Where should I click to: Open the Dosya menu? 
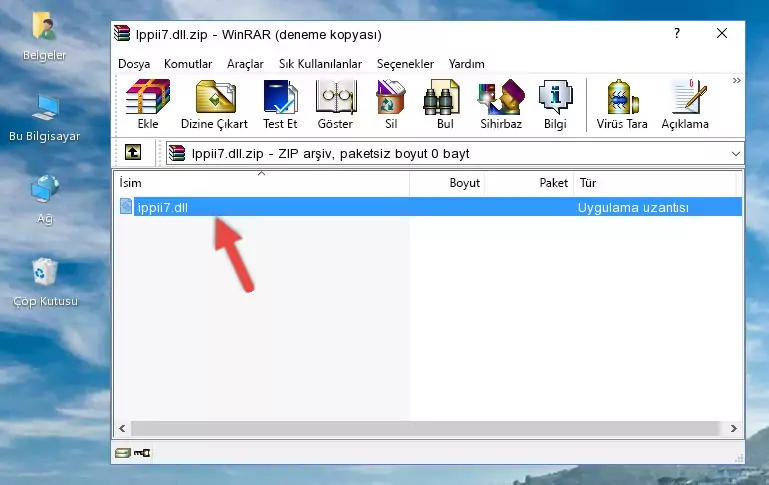click(134, 64)
